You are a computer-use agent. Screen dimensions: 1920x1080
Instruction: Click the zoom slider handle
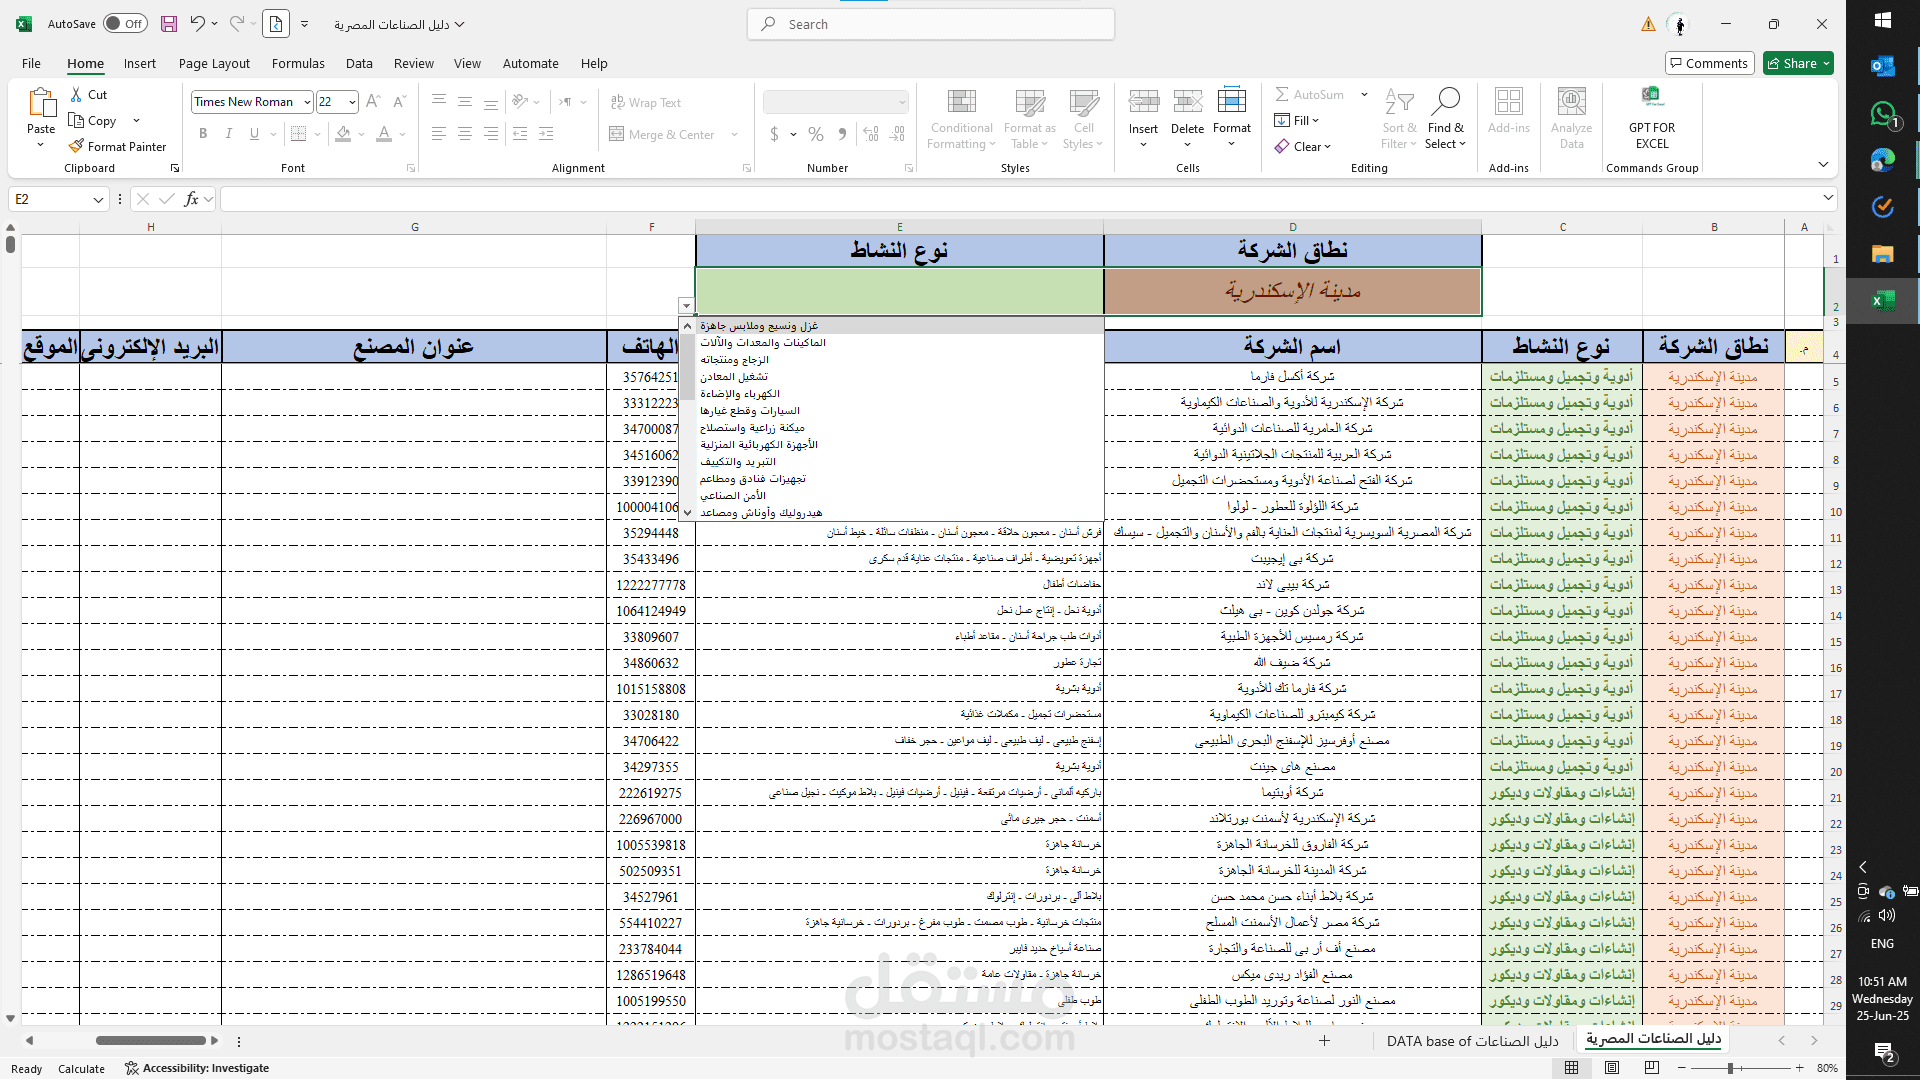coord(1730,1068)
